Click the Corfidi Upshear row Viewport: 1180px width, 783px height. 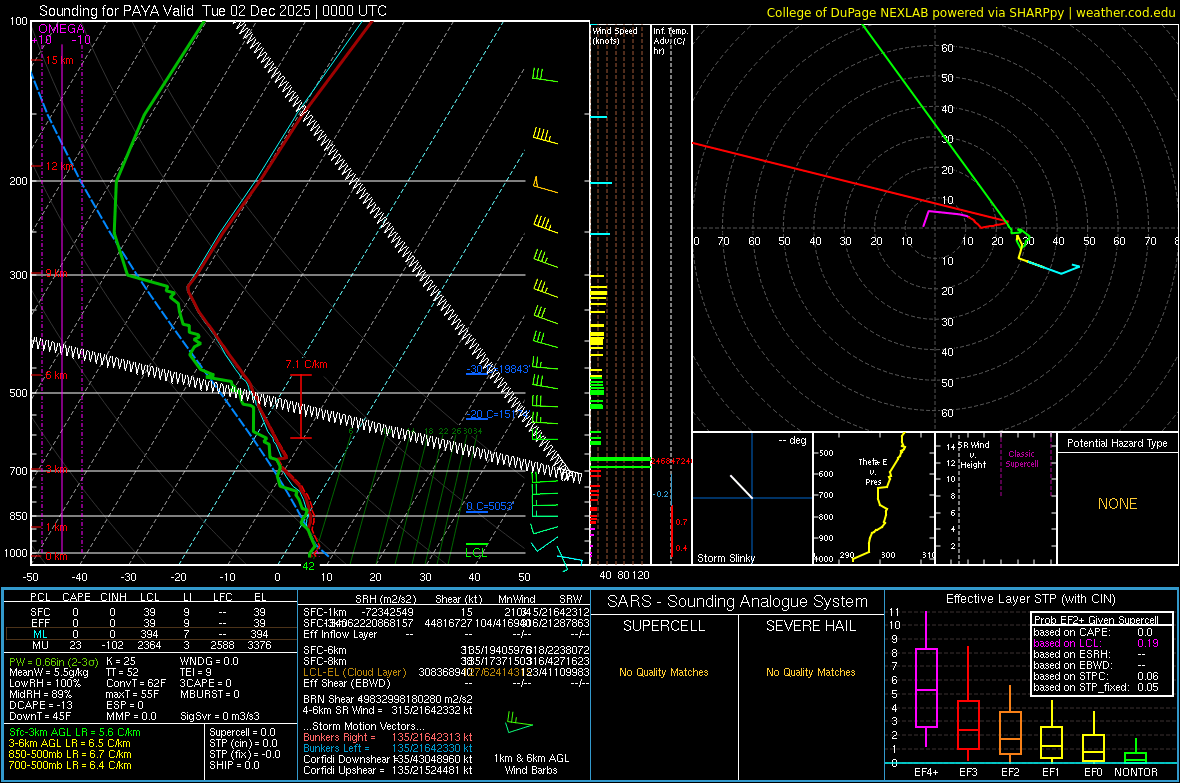point(388,769)
